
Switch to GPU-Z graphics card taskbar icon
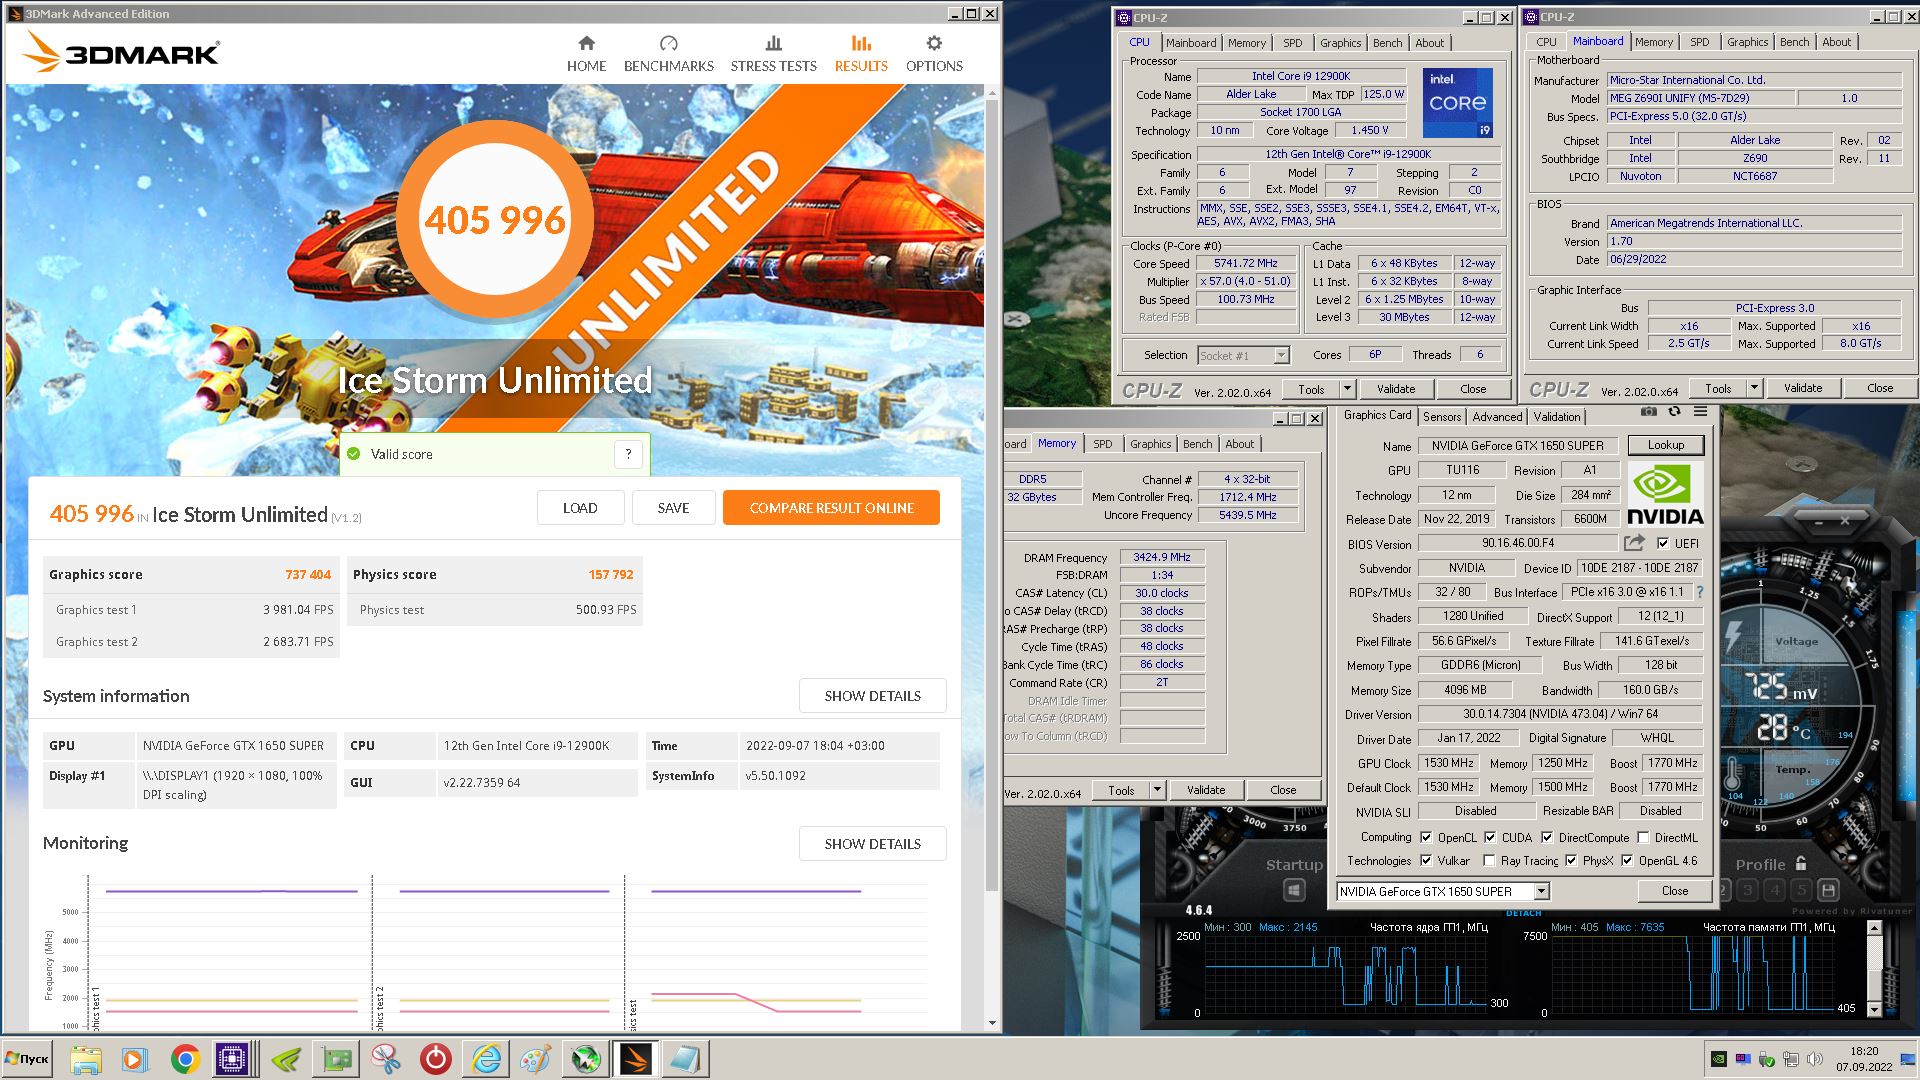pyautogui.click(x=337, y=1059)
